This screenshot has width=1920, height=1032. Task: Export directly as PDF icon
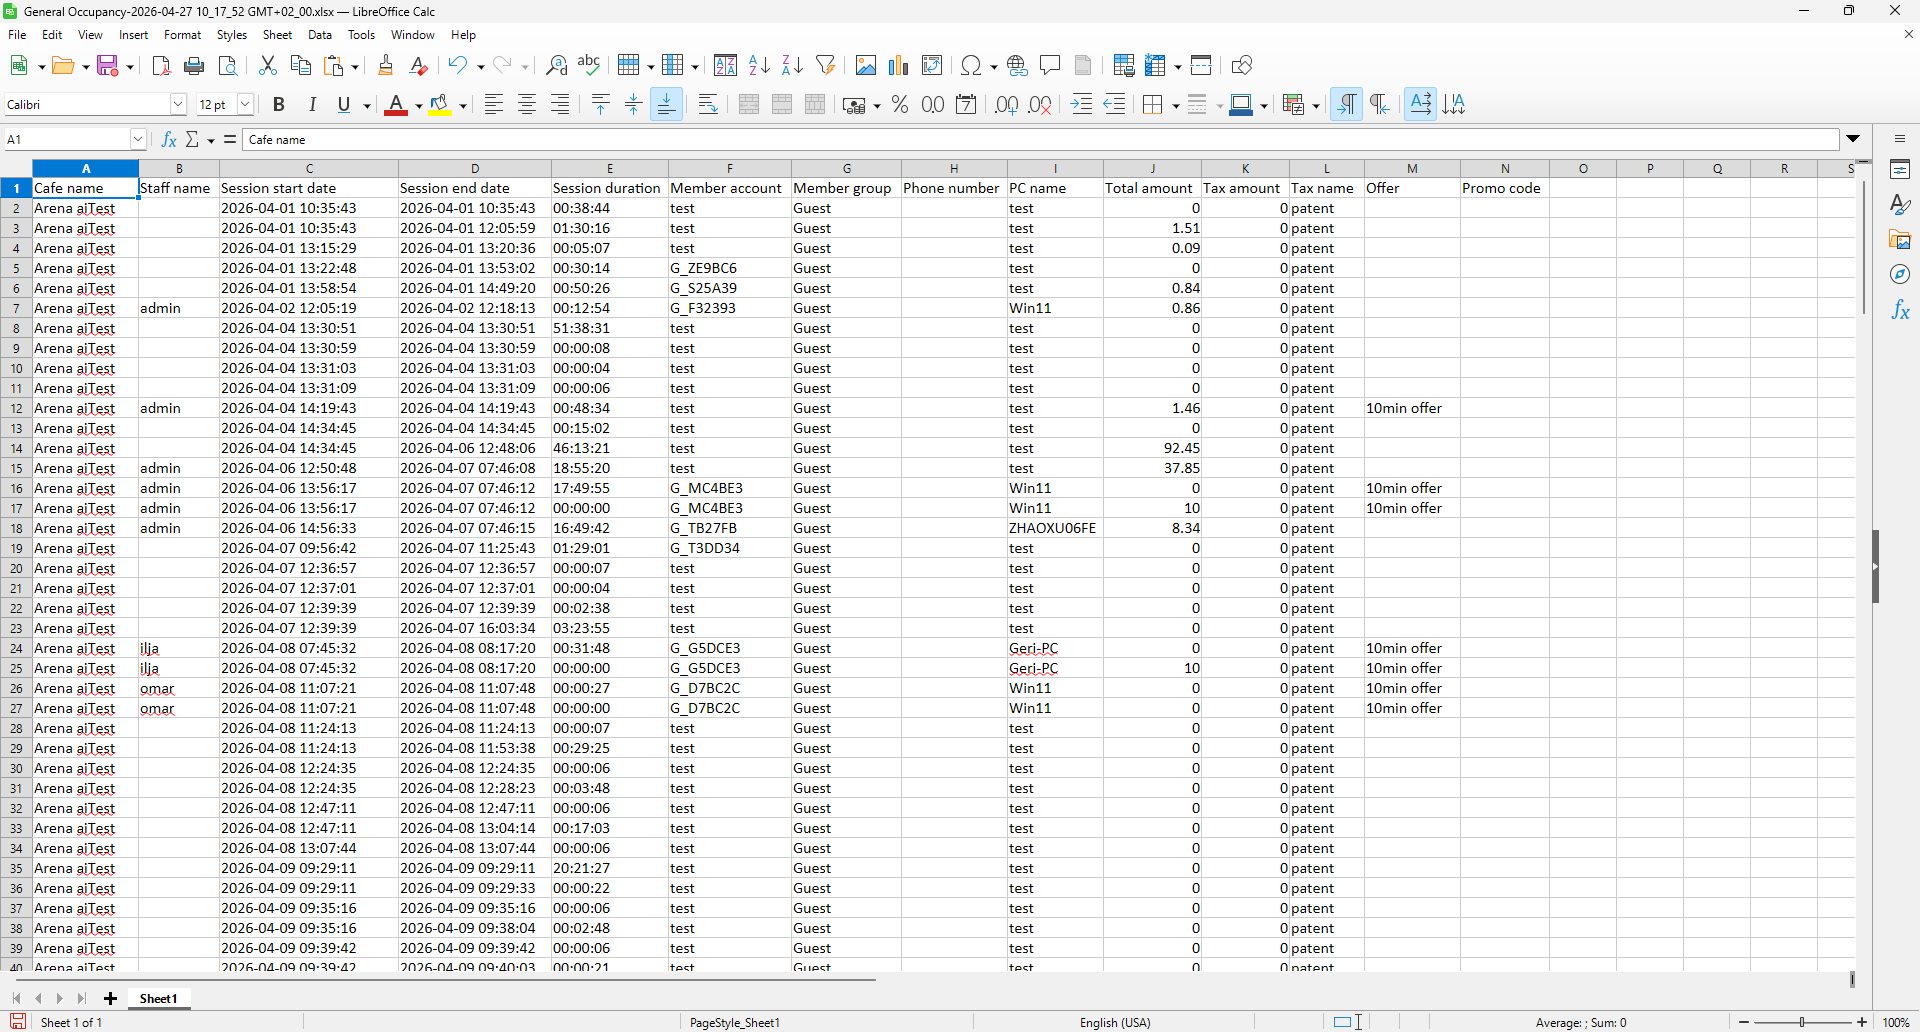click(161, 66)
